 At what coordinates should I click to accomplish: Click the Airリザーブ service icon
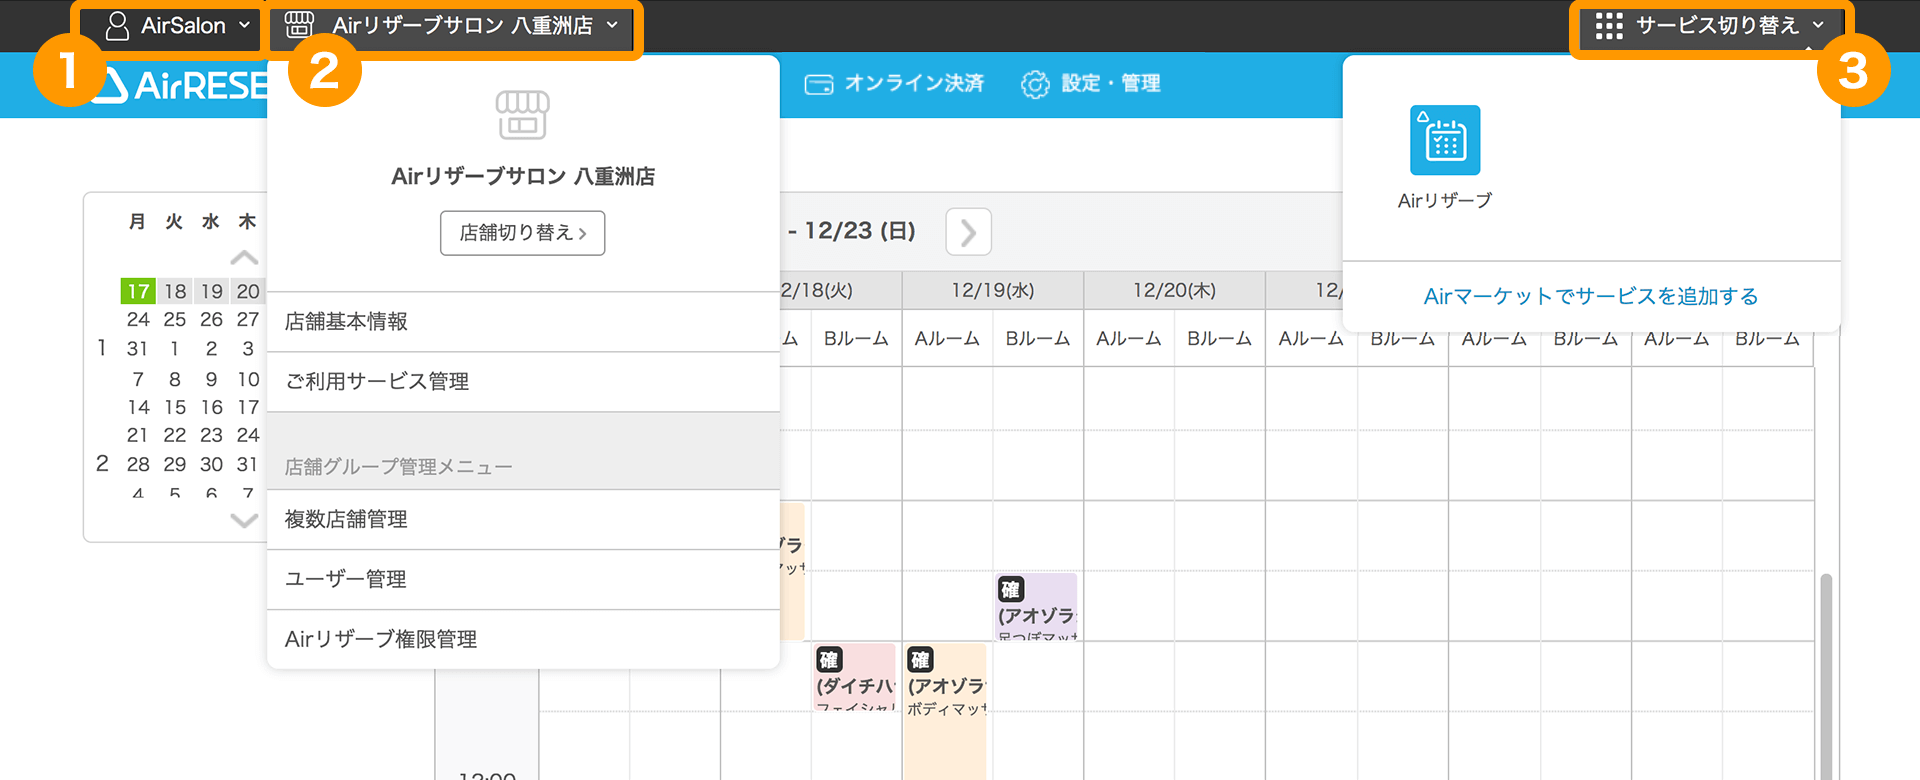click(x=1445, y=140)
